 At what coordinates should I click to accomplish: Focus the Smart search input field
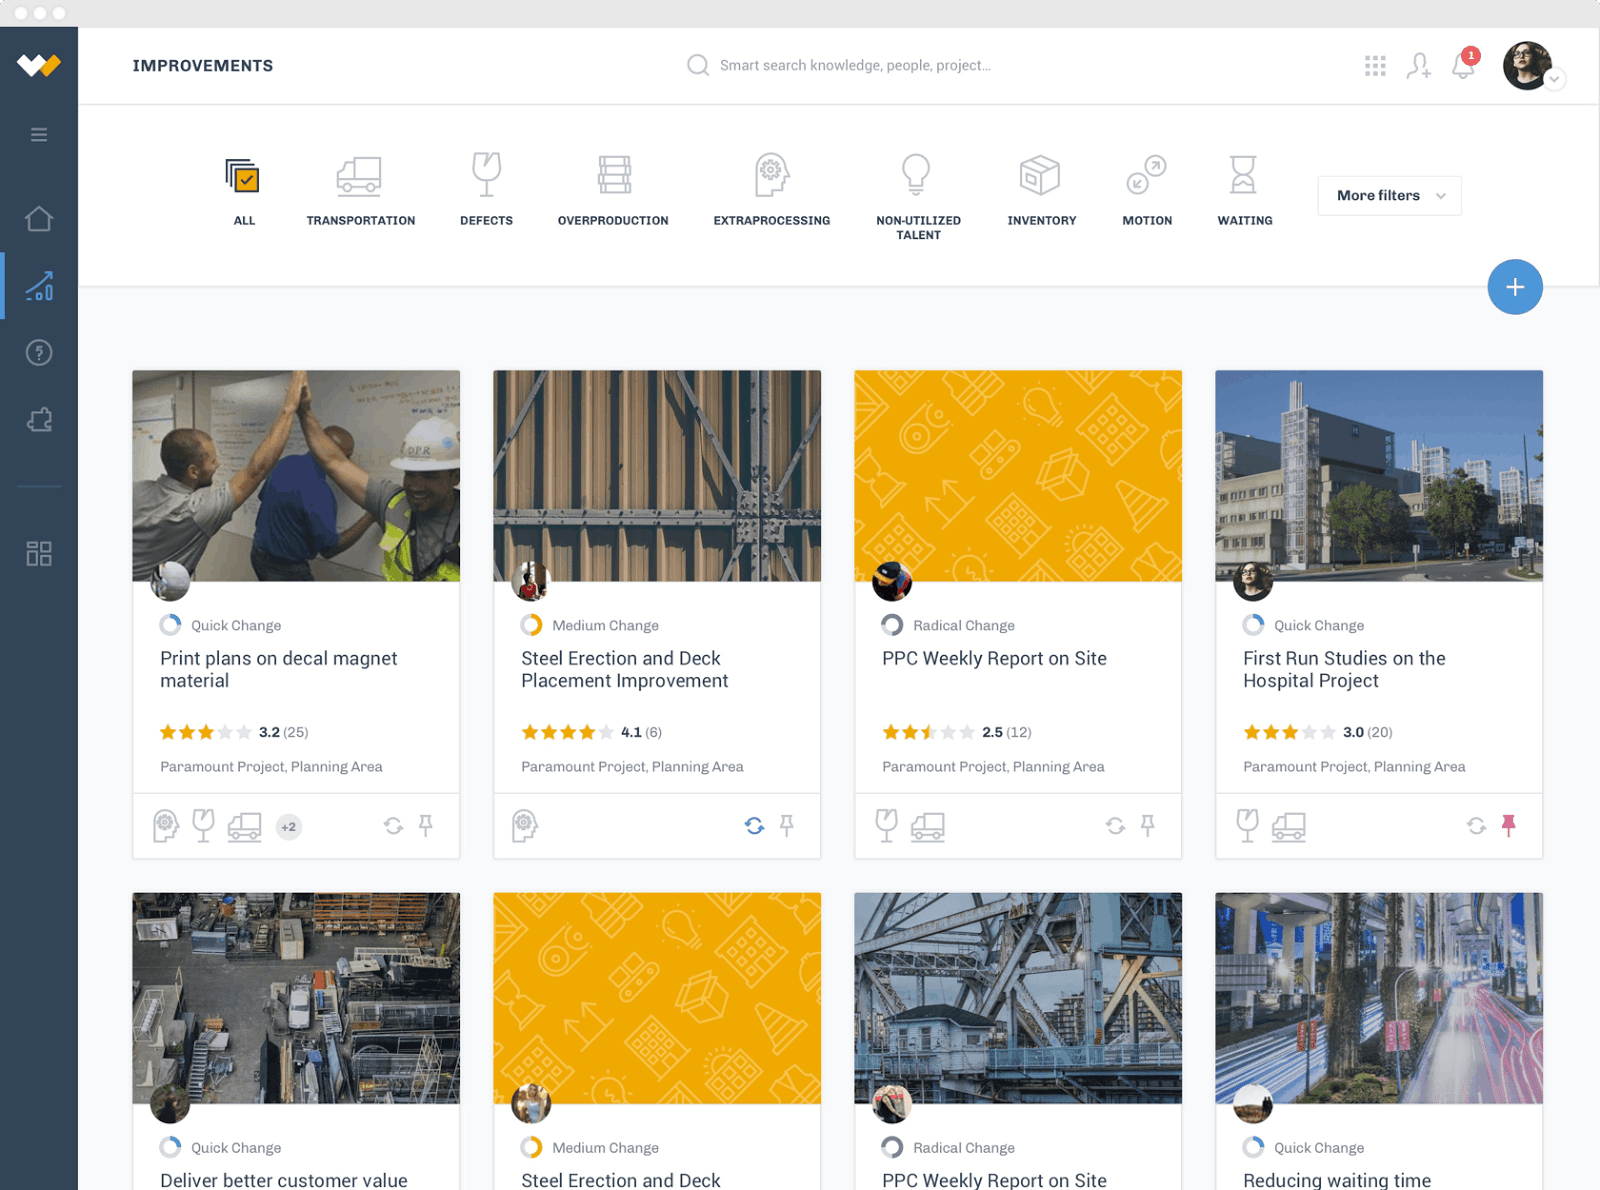(855, 66)
